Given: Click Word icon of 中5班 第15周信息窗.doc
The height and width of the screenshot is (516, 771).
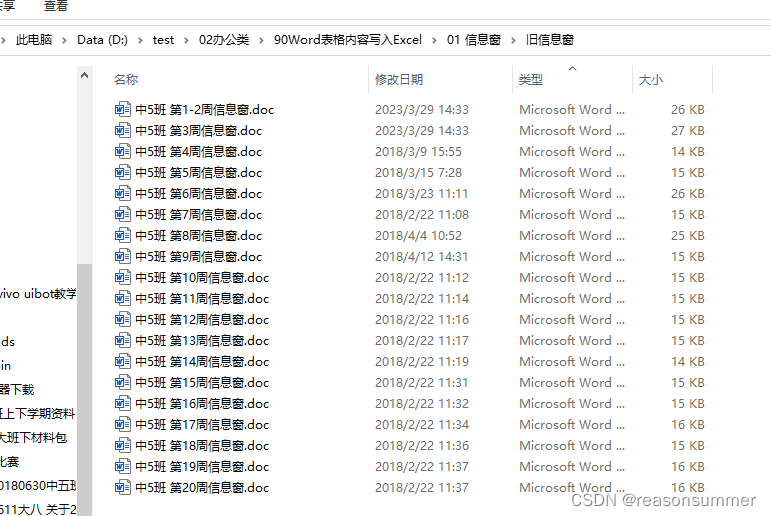Looking at the screenshot, I should click(122, 382).
